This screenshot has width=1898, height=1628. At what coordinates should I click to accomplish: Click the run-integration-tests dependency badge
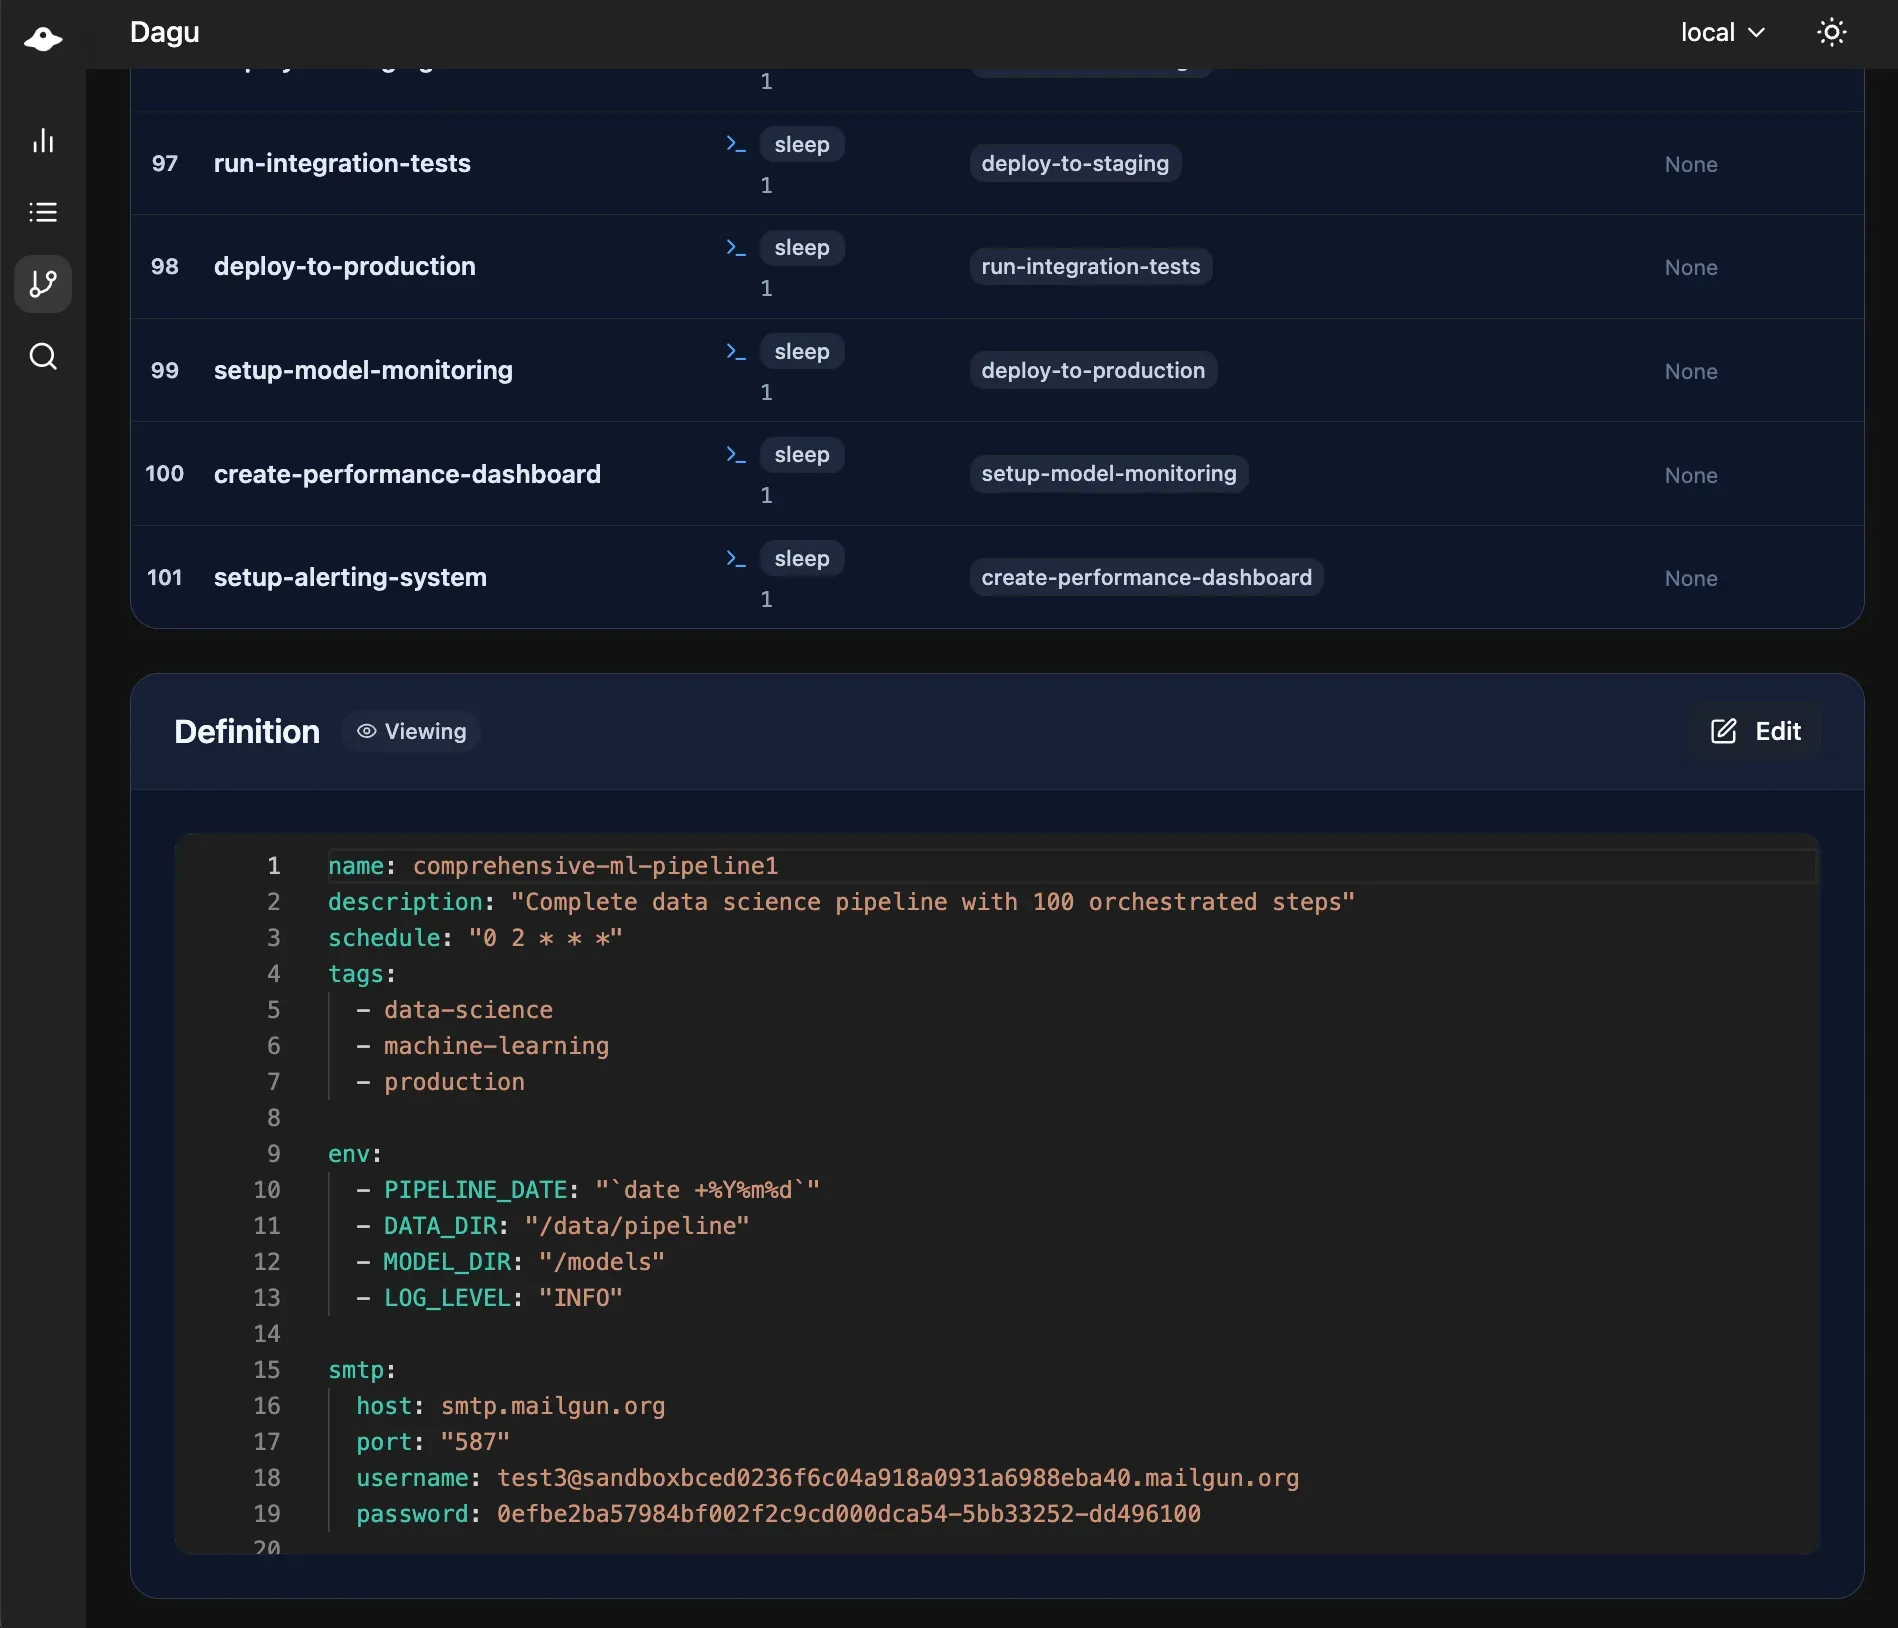pos(1091,266)
